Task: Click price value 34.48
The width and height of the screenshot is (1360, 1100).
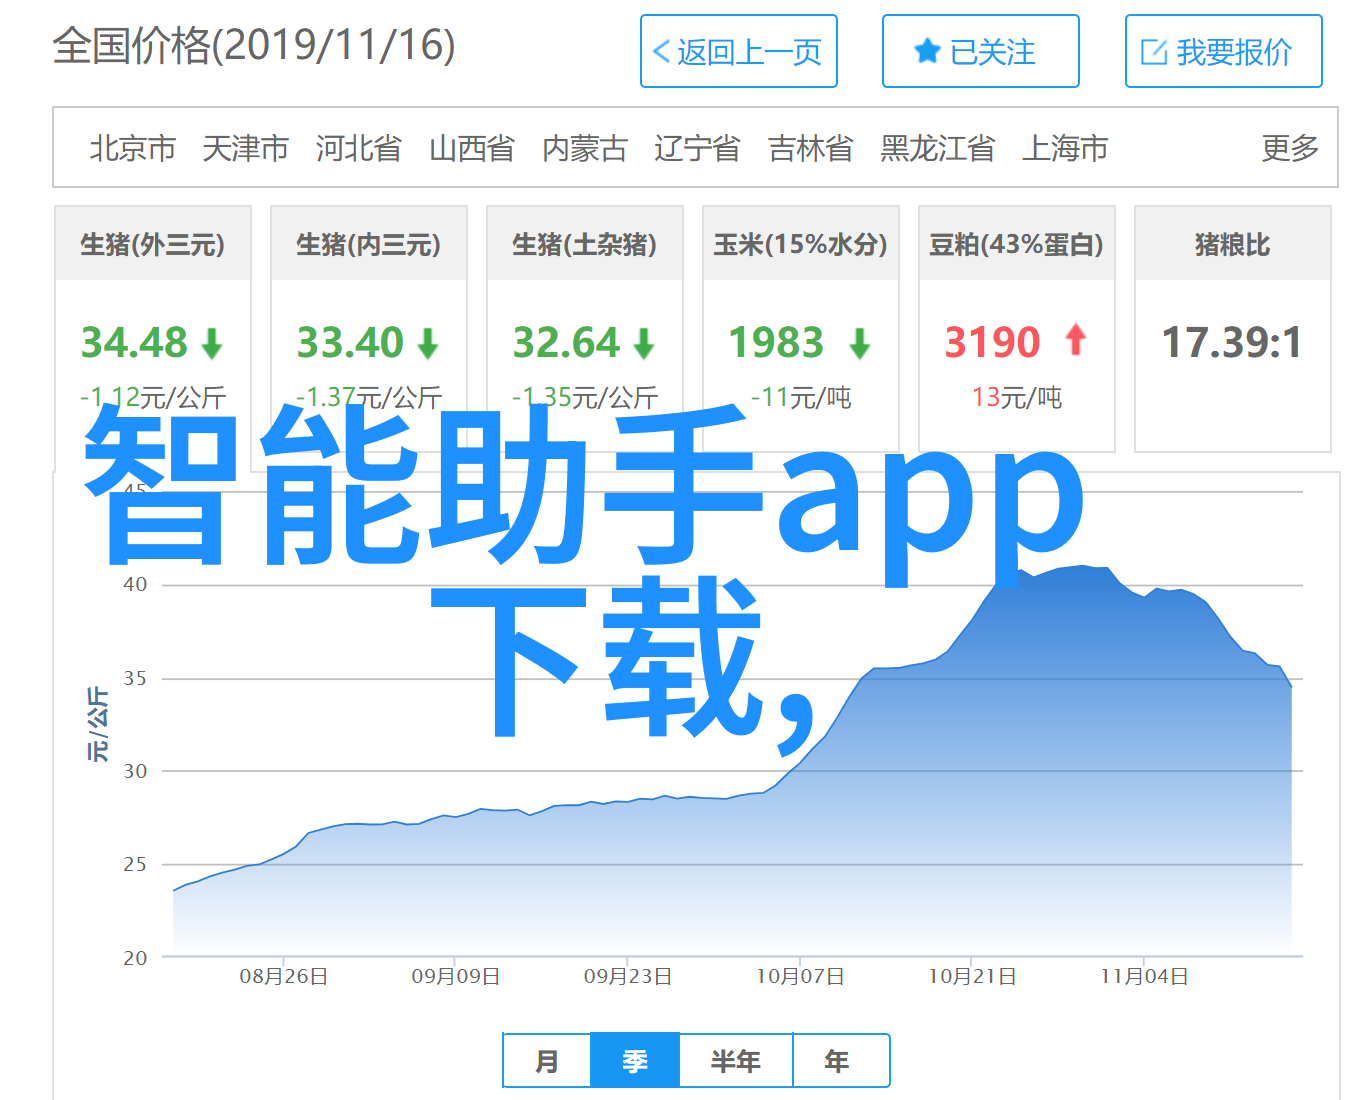Action: tap(134, 343)
